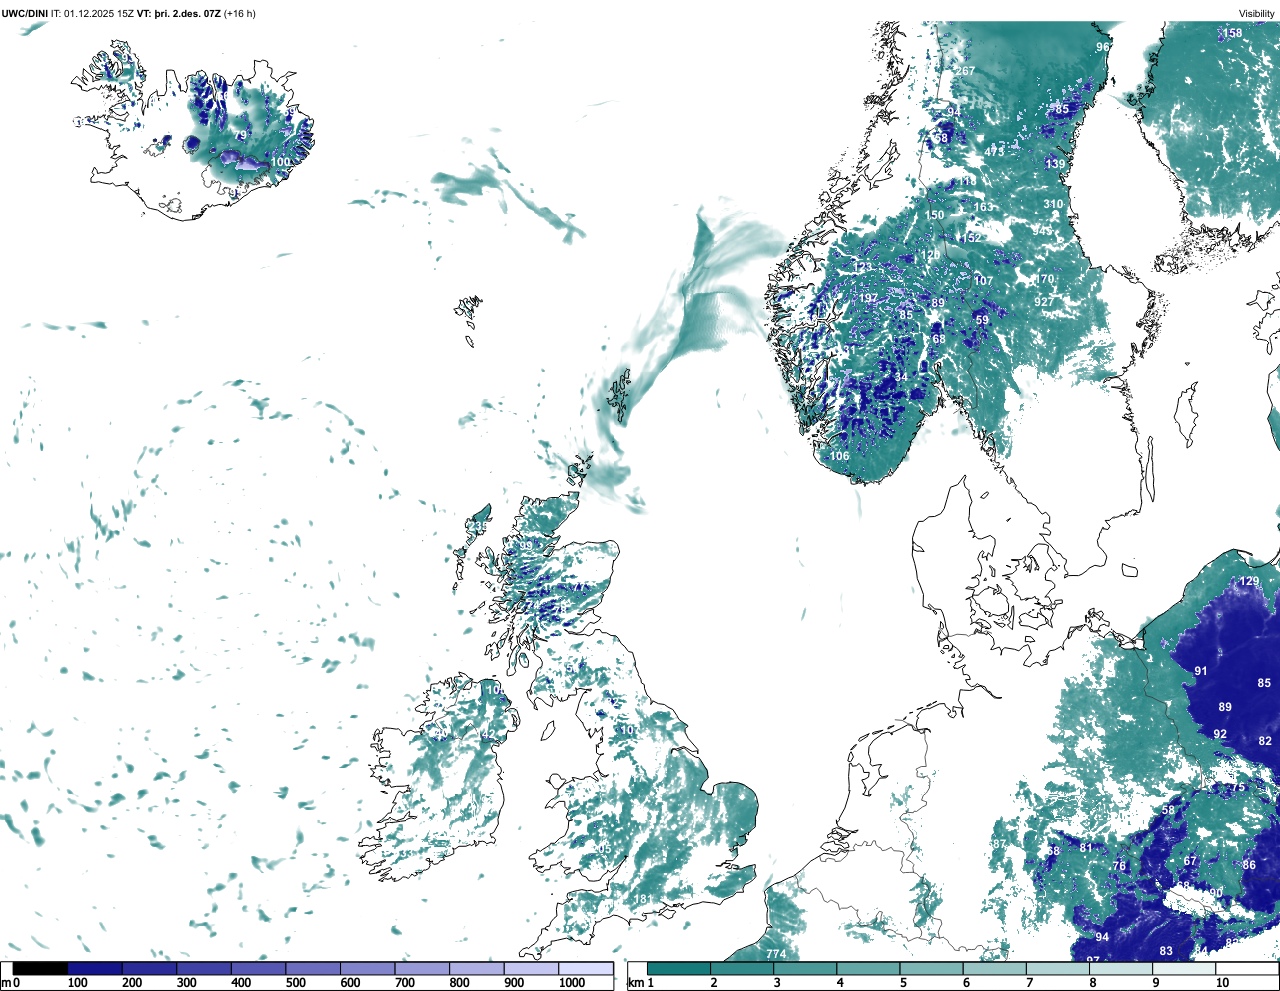Click the 'km' unit label on legend
Viewport: 1280px width, 991px height.
tap(636, 983)
